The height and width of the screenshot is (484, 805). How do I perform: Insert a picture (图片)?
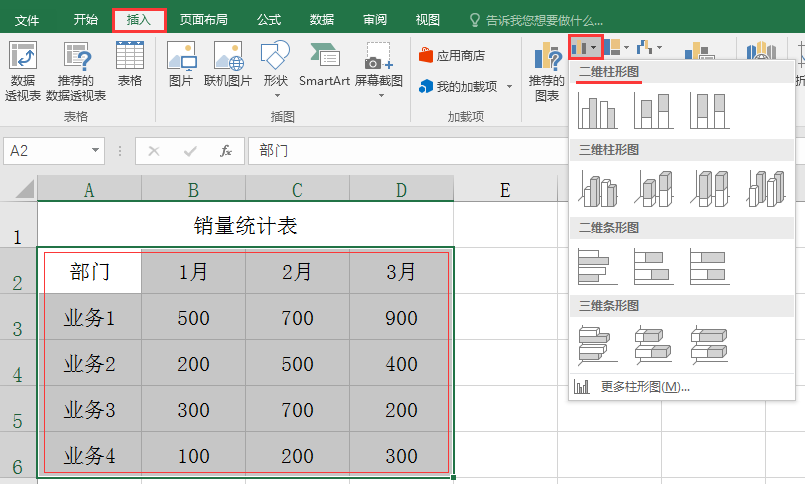click(181, 64)
